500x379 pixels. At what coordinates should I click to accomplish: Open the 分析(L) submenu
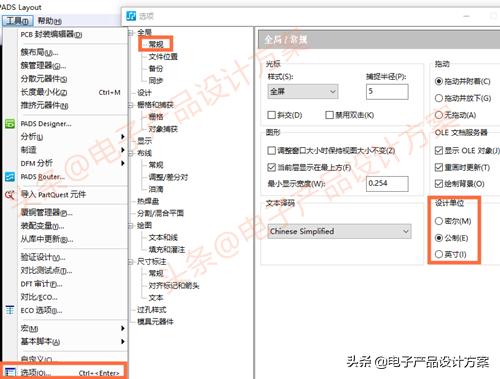pos(71,137)
